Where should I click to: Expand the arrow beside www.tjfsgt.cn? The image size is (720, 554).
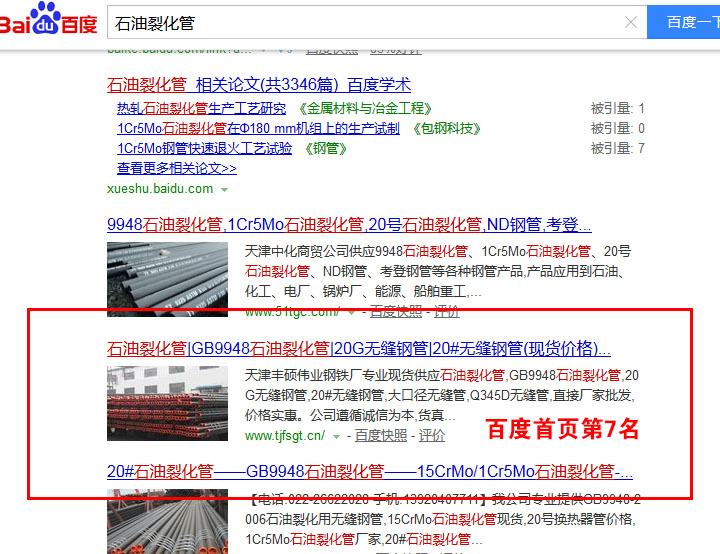[337, 436]
